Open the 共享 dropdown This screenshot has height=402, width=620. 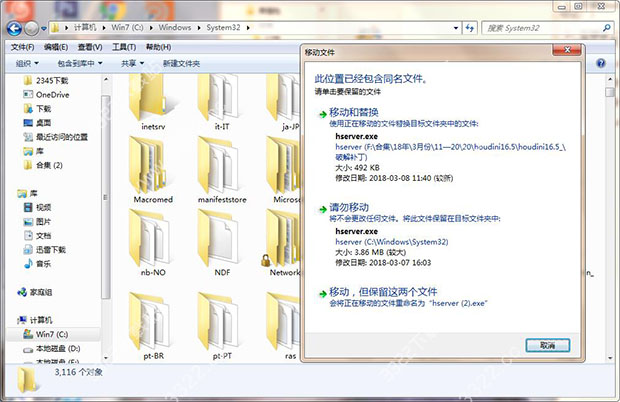132,63
